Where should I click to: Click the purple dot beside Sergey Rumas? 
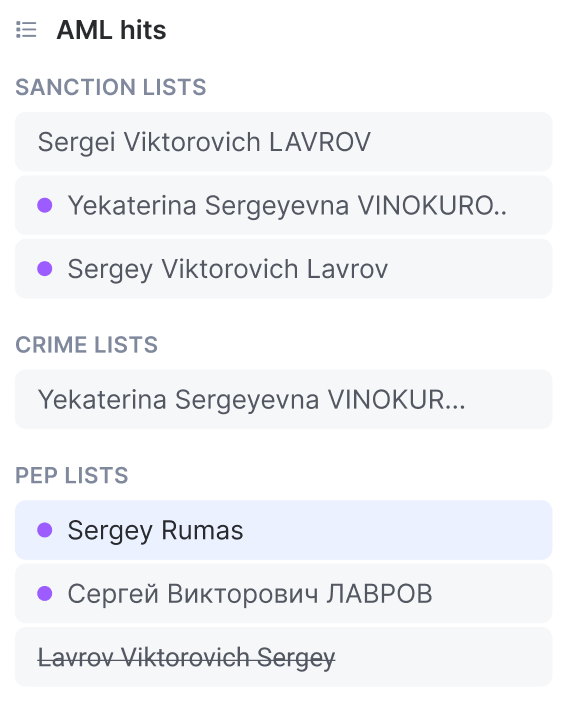point(45,530)
